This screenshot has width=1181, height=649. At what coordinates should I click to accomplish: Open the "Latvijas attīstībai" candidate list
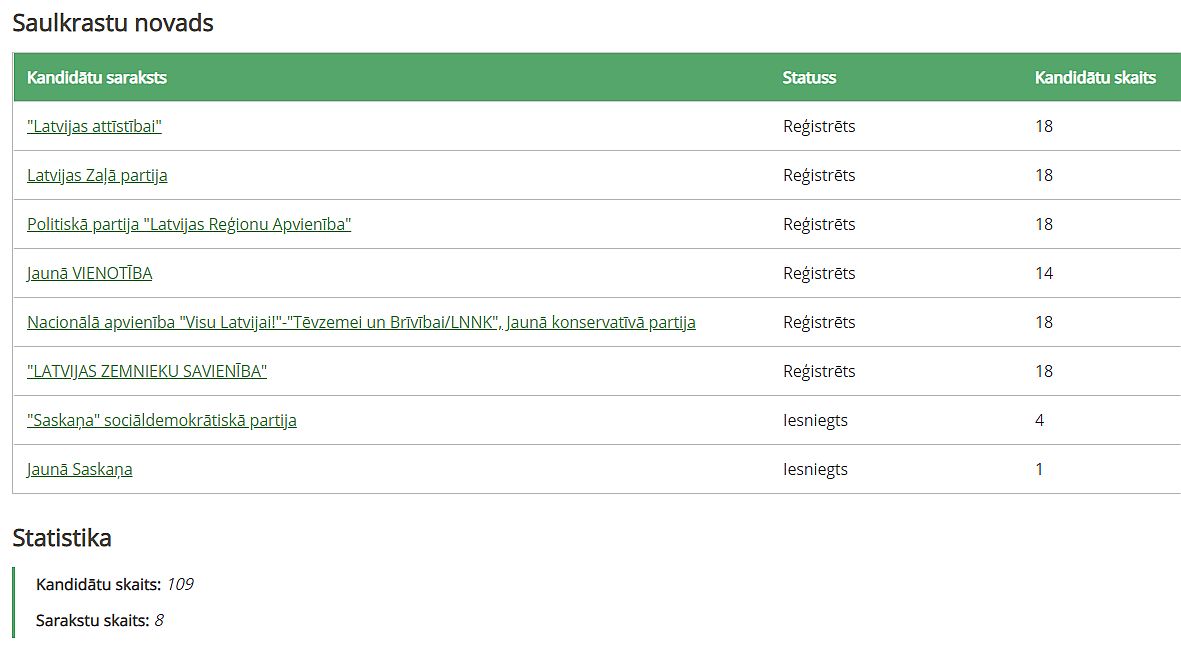pyautogui.click(x=94, y=126)
